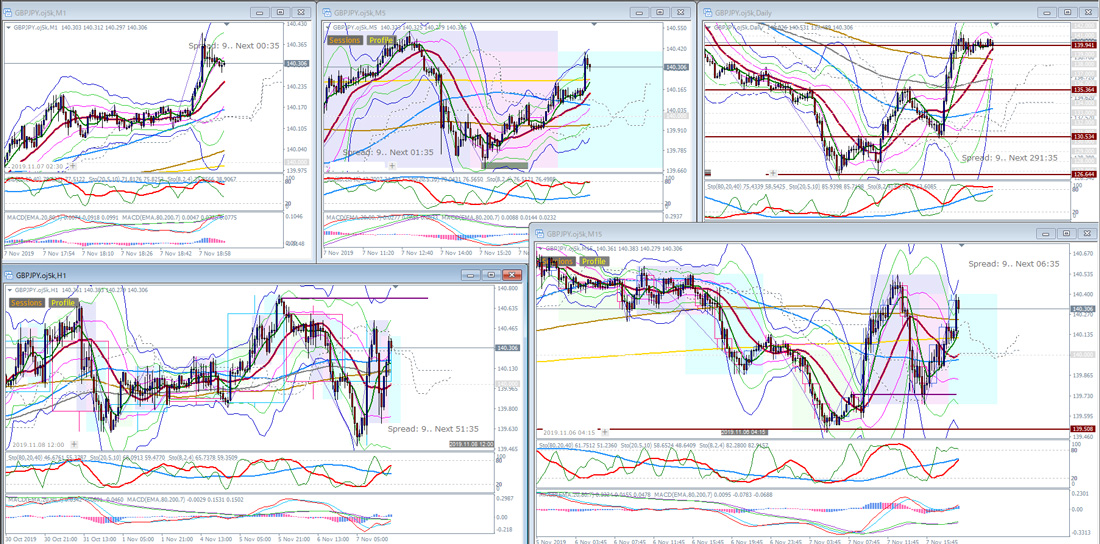Toggle the Profile button in the H1 chart
The width and height of the screenshot is (1100, 544).
(62, 303)
